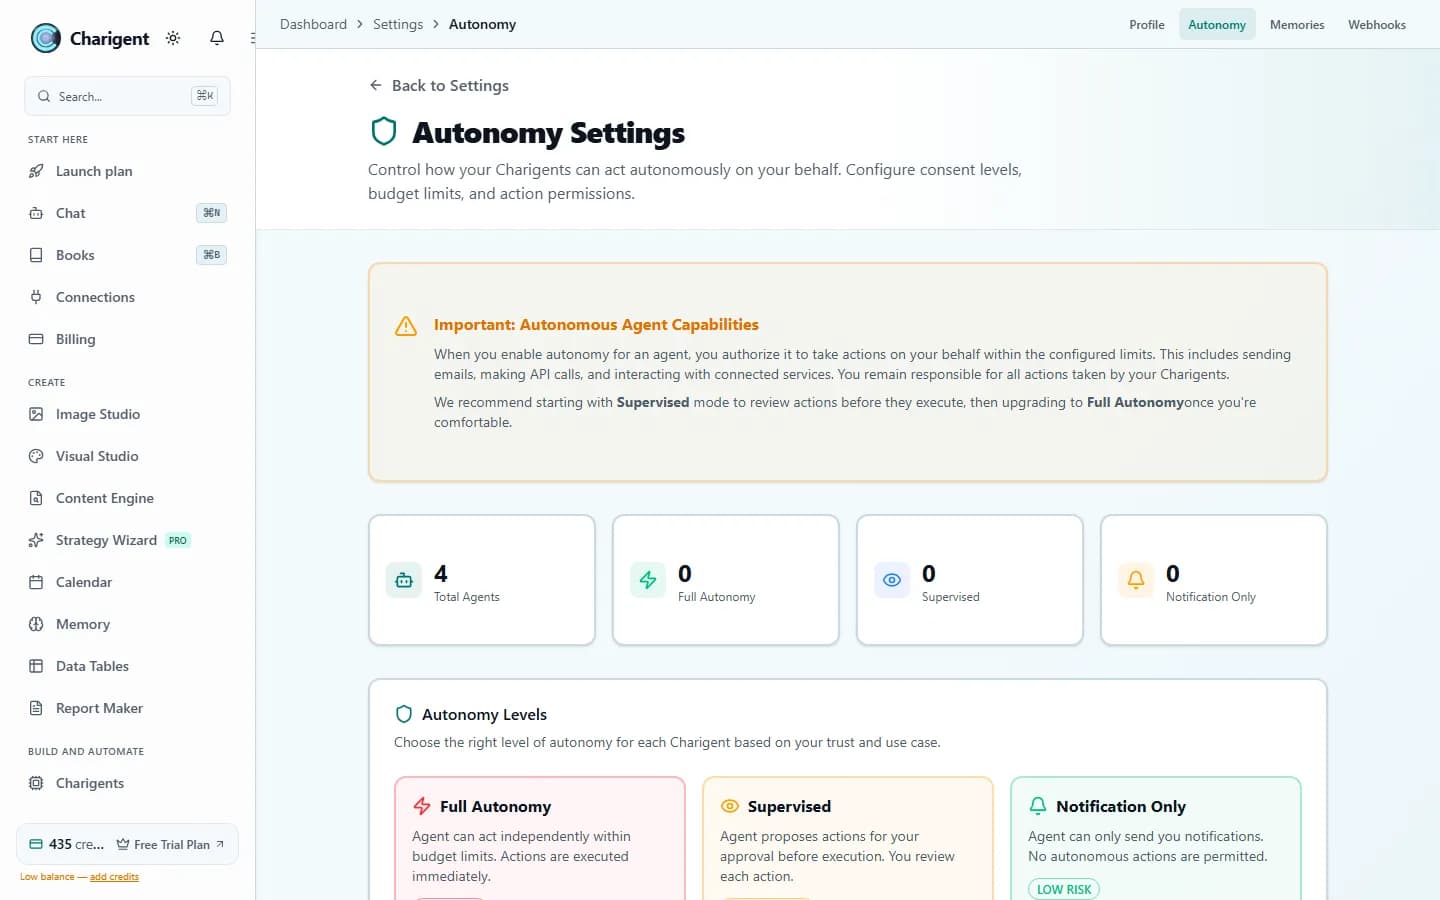Open the Webhooks tab
Image resolution: width=1440 pixels, height=900 pixels.
tap(1377, 25)
